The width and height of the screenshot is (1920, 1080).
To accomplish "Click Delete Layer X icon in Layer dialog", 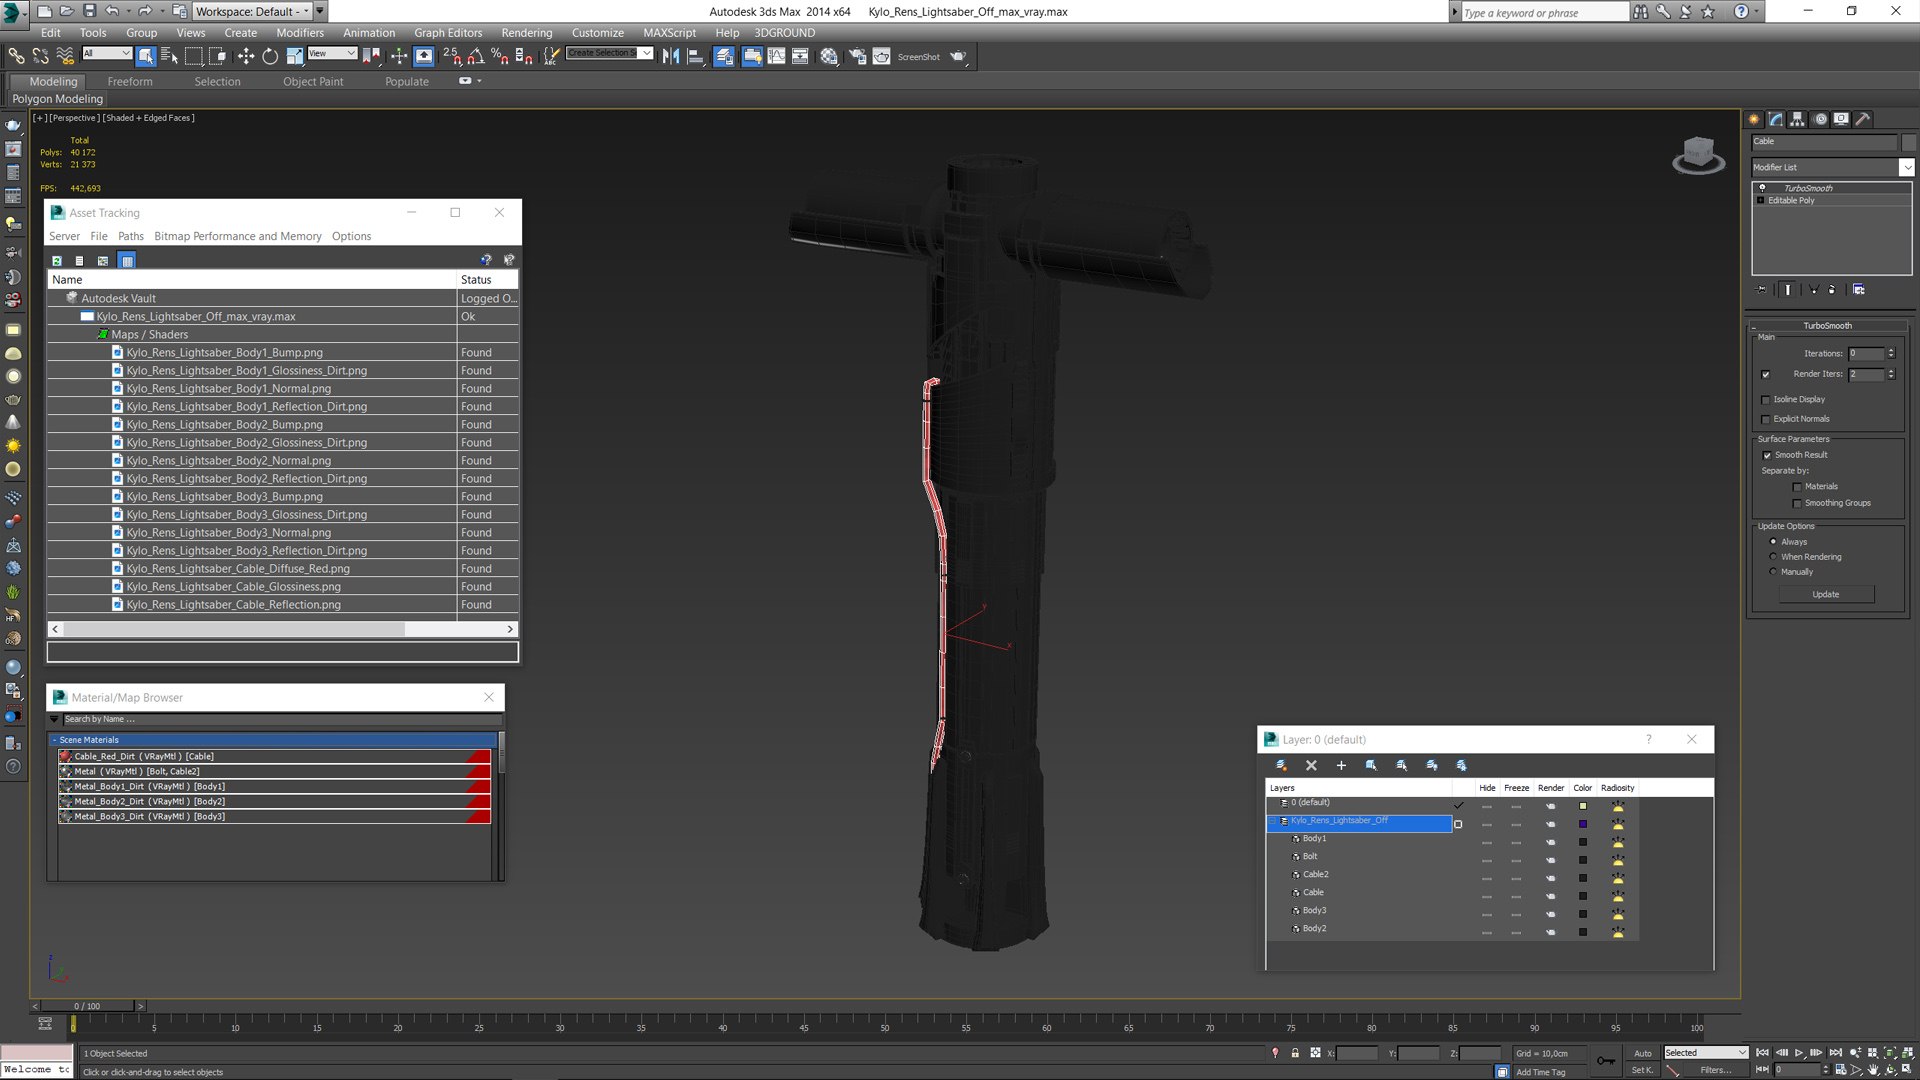I will click(1311, 765).
